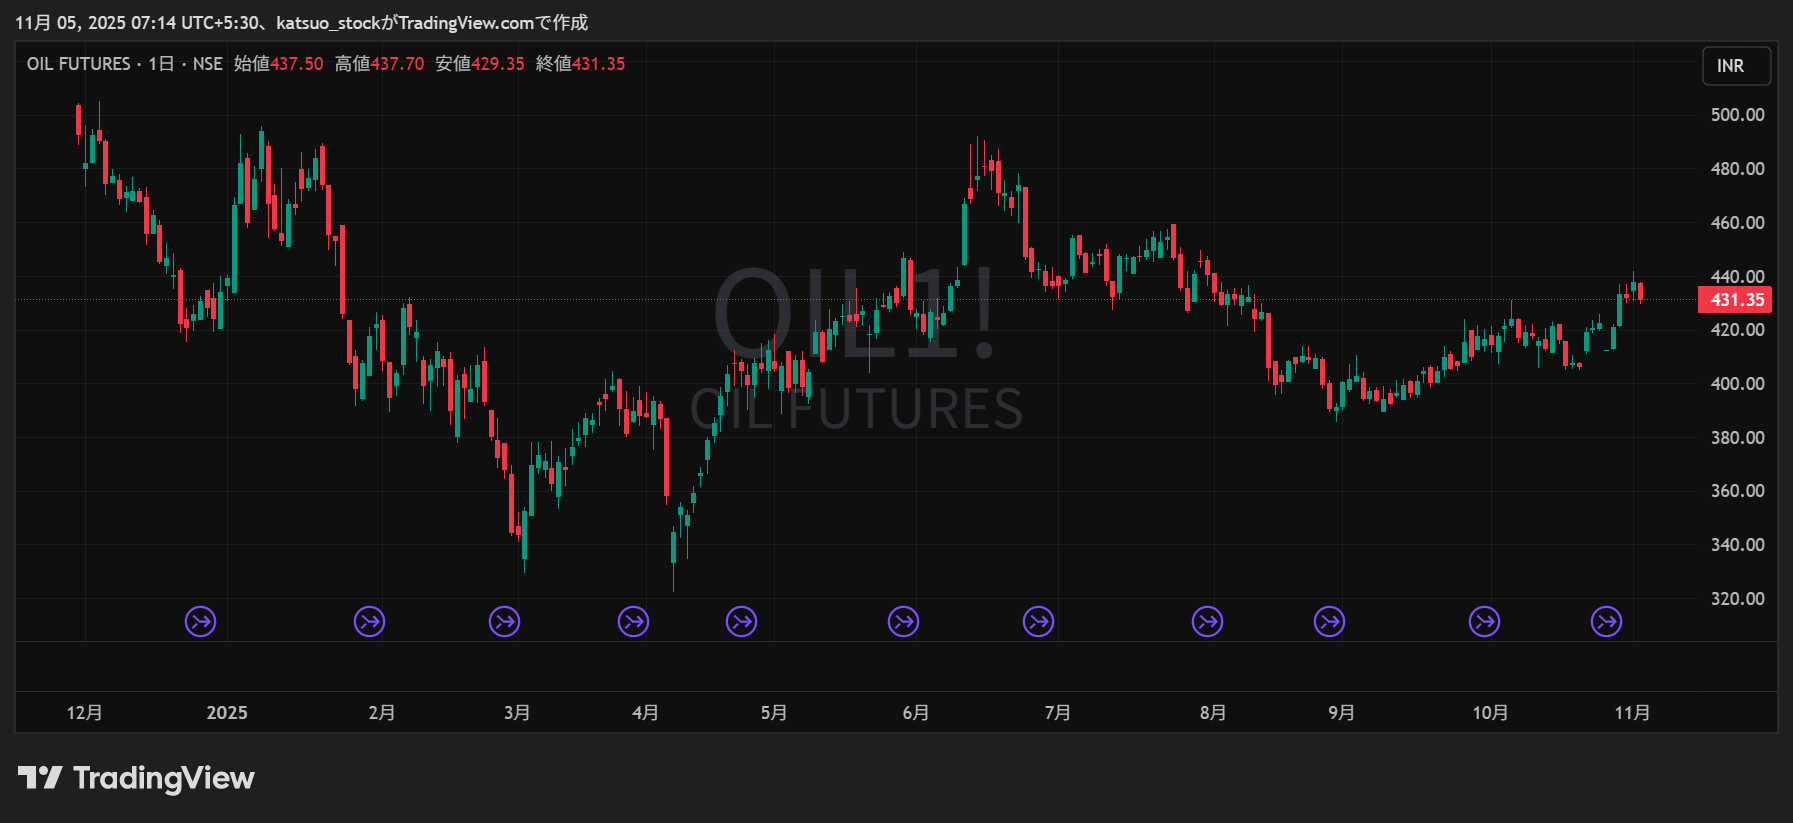Image resolution: width=1793 pixels, height=823 pixels.
Task: Click the rollover marker just before 5月
Action: tap(741, 622)
